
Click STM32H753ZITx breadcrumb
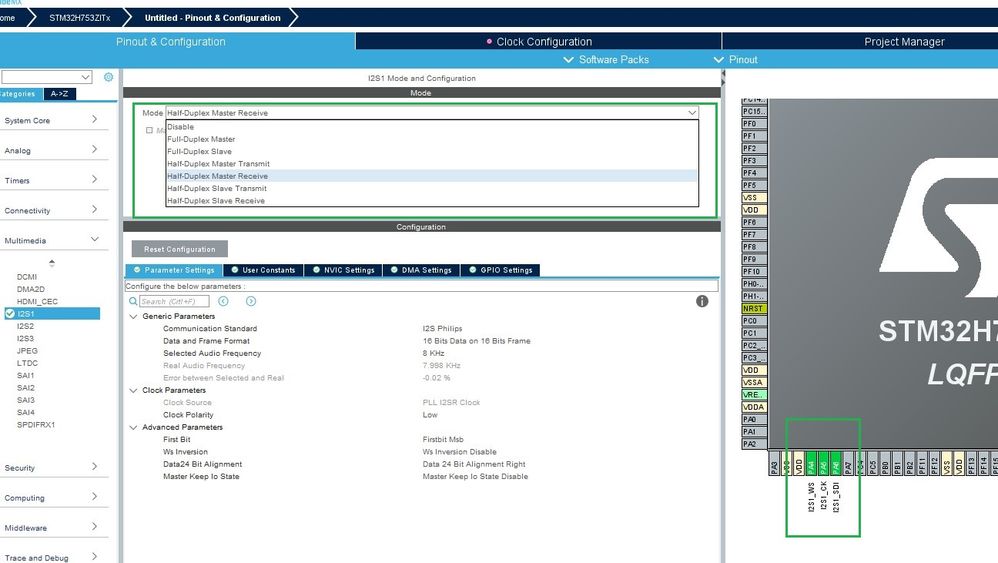80,18
